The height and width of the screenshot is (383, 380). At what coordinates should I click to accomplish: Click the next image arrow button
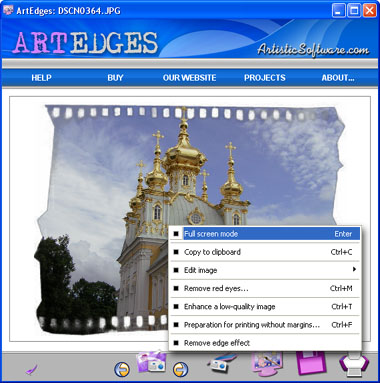[180, 369]
